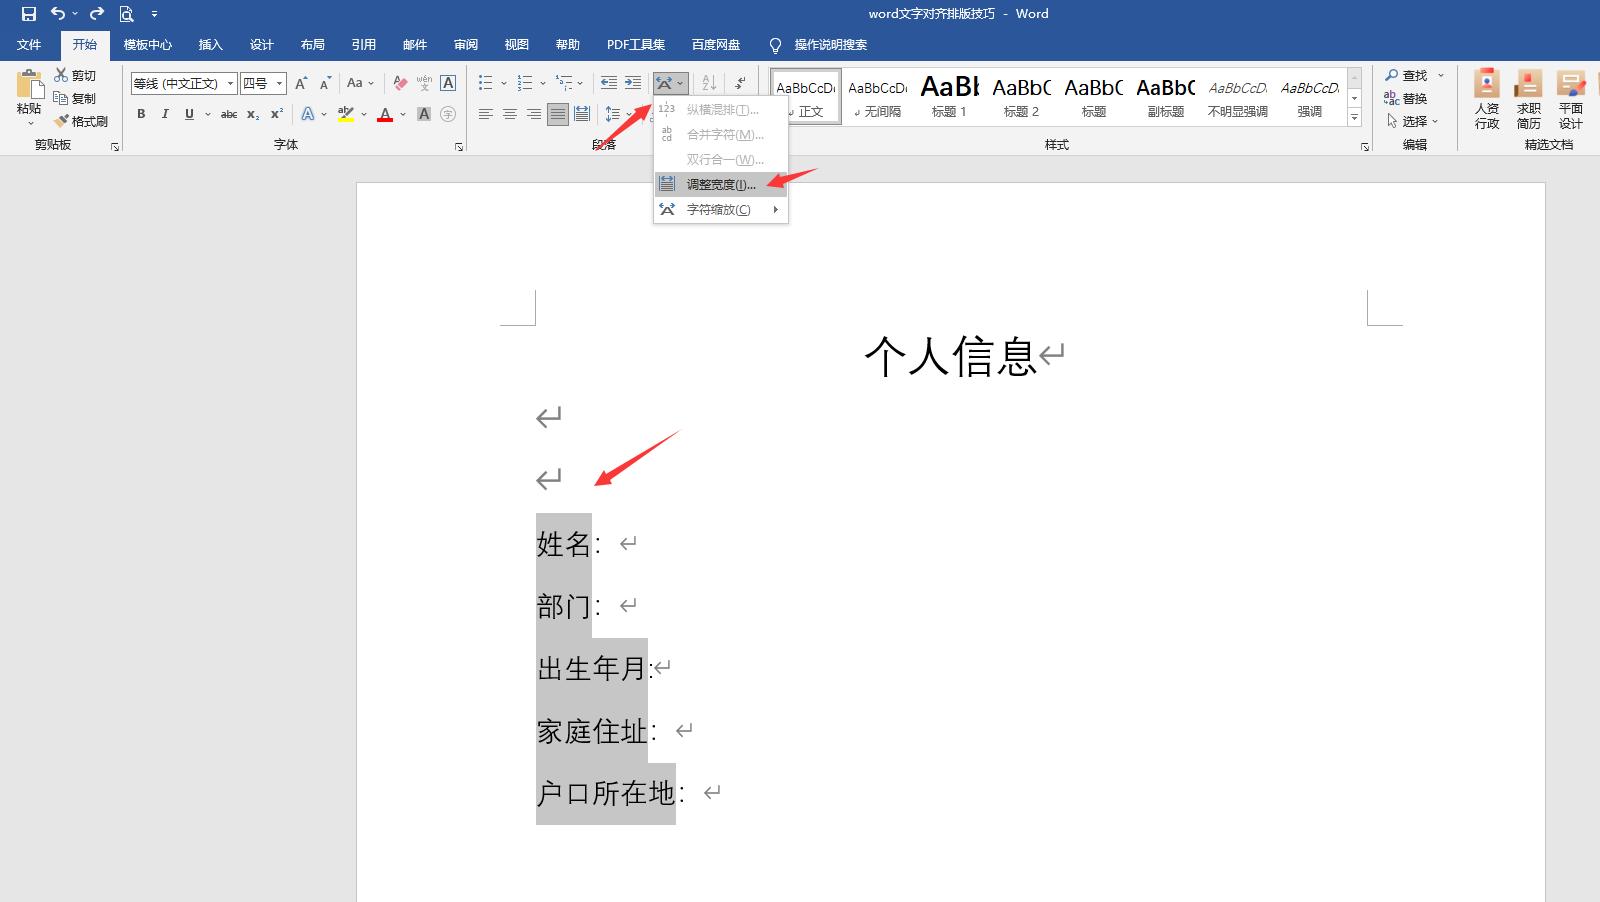Toggle superscript formatting
This screenshot has width=1600, height=902.
click(275, 114)
